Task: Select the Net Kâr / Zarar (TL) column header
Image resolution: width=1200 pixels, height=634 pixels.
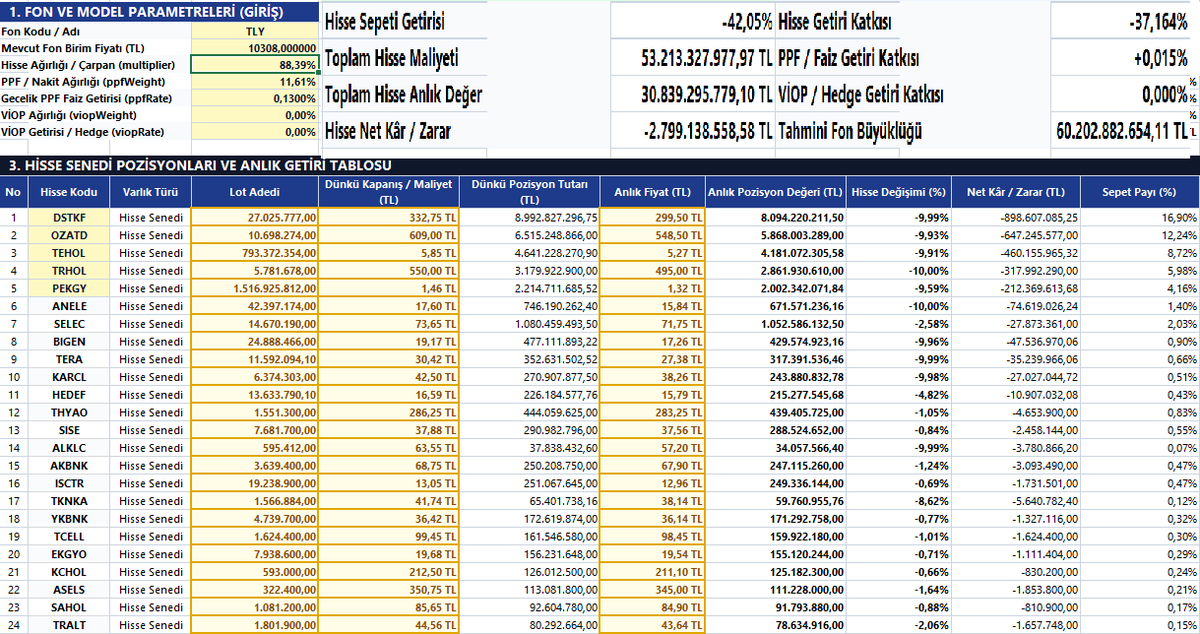Action: pos(1015,192)
